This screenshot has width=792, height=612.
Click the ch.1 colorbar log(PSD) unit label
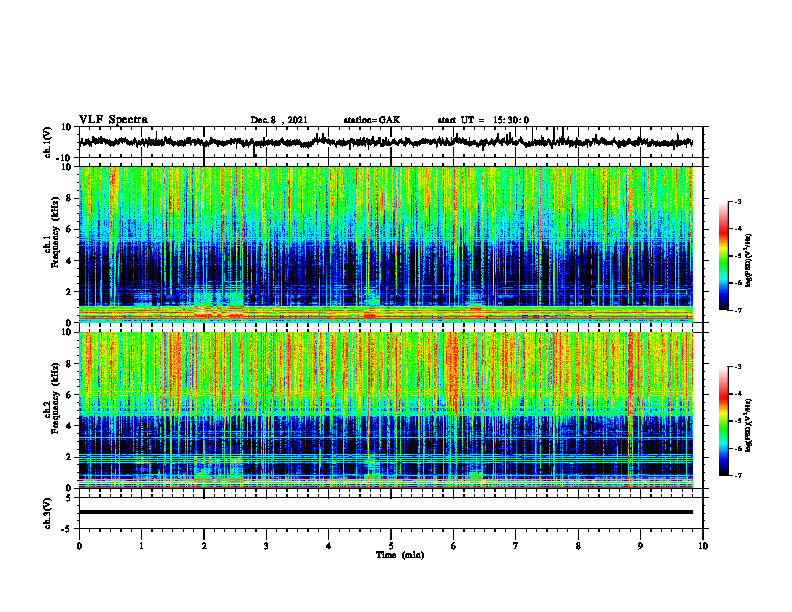pyautogui.click(x=750, y=260)
